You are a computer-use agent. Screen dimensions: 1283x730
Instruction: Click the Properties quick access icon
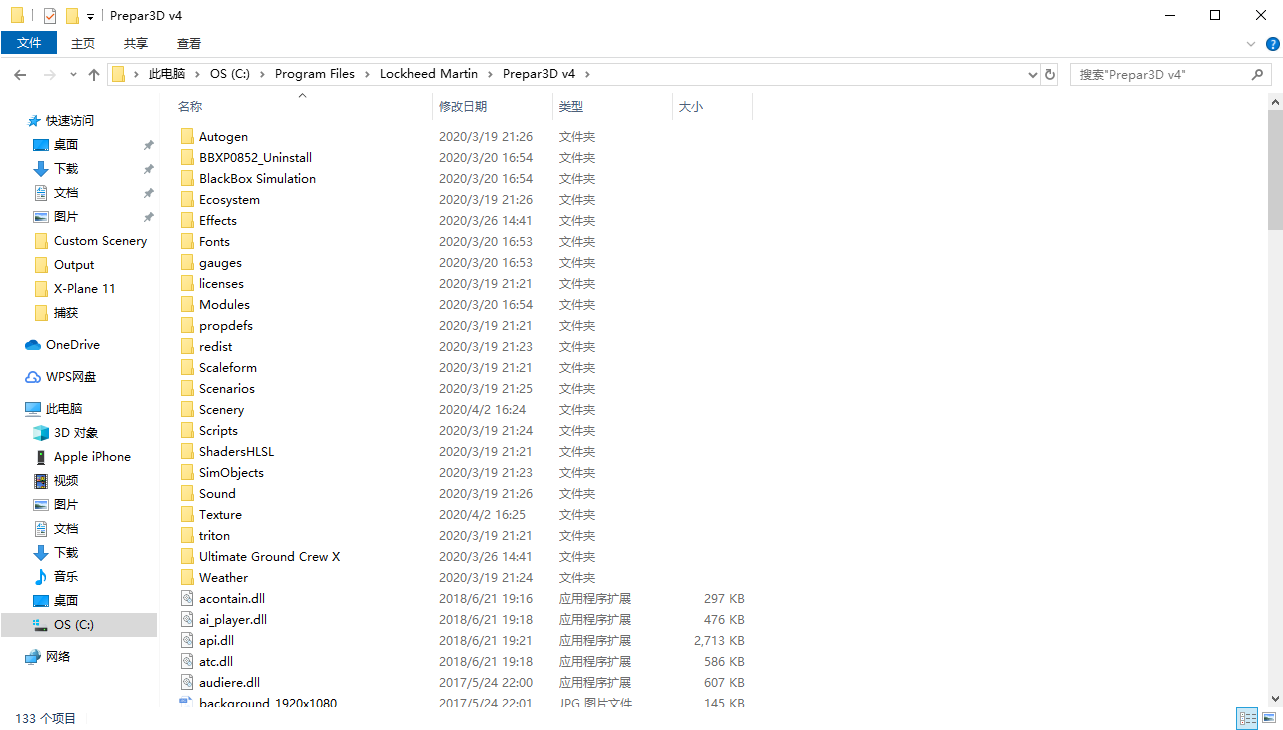coord(49,16)
